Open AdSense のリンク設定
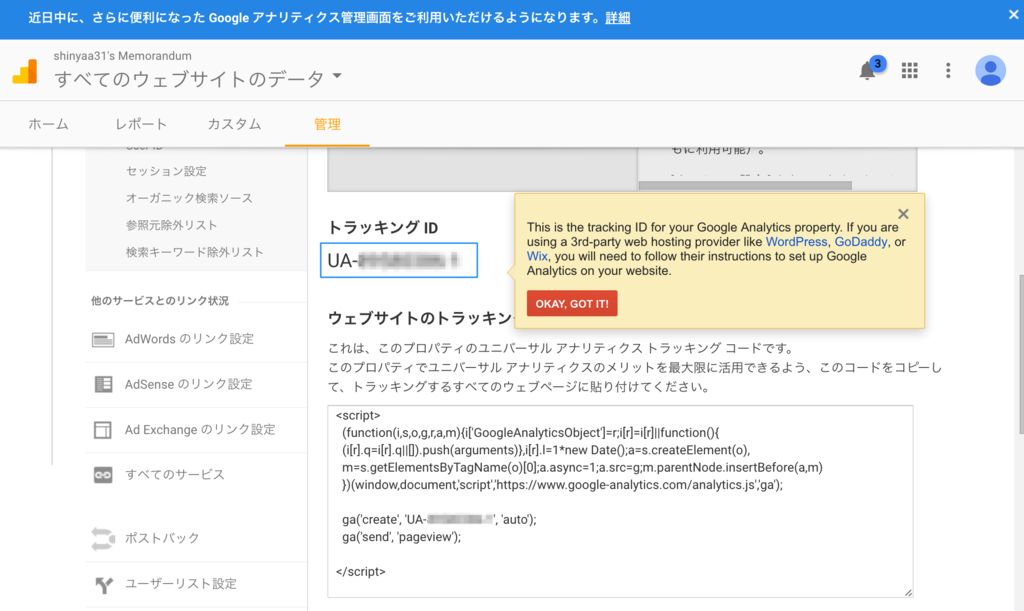Viewport: 1024px width, 611px height. (x=189, y=384)
